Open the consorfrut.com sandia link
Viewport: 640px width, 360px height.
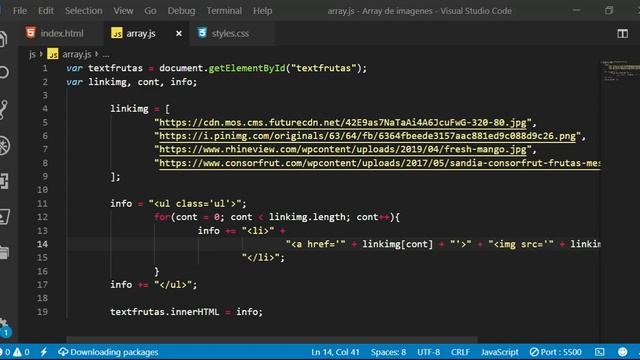coord(380,163)
